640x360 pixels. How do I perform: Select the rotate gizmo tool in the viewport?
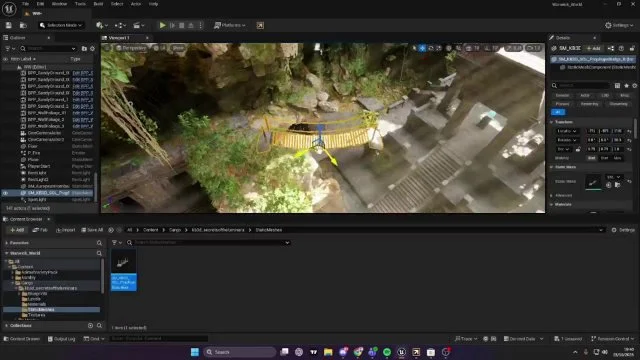(431, 48)
